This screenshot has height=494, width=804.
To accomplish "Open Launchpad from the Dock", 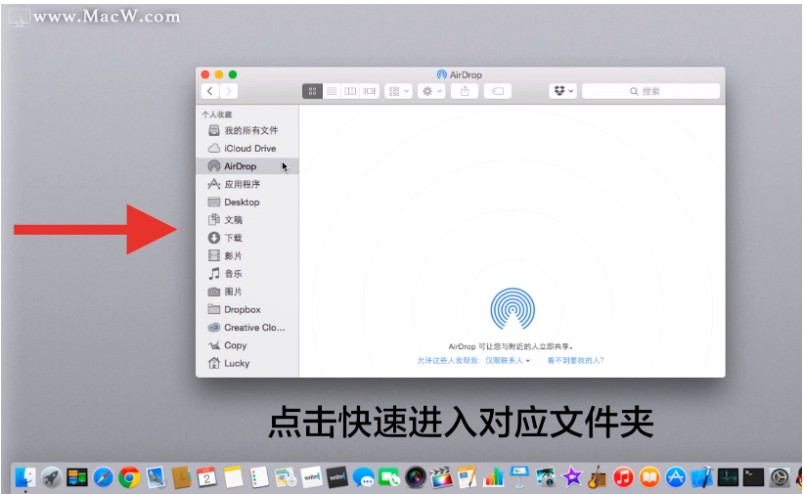I will coord(51,478).
